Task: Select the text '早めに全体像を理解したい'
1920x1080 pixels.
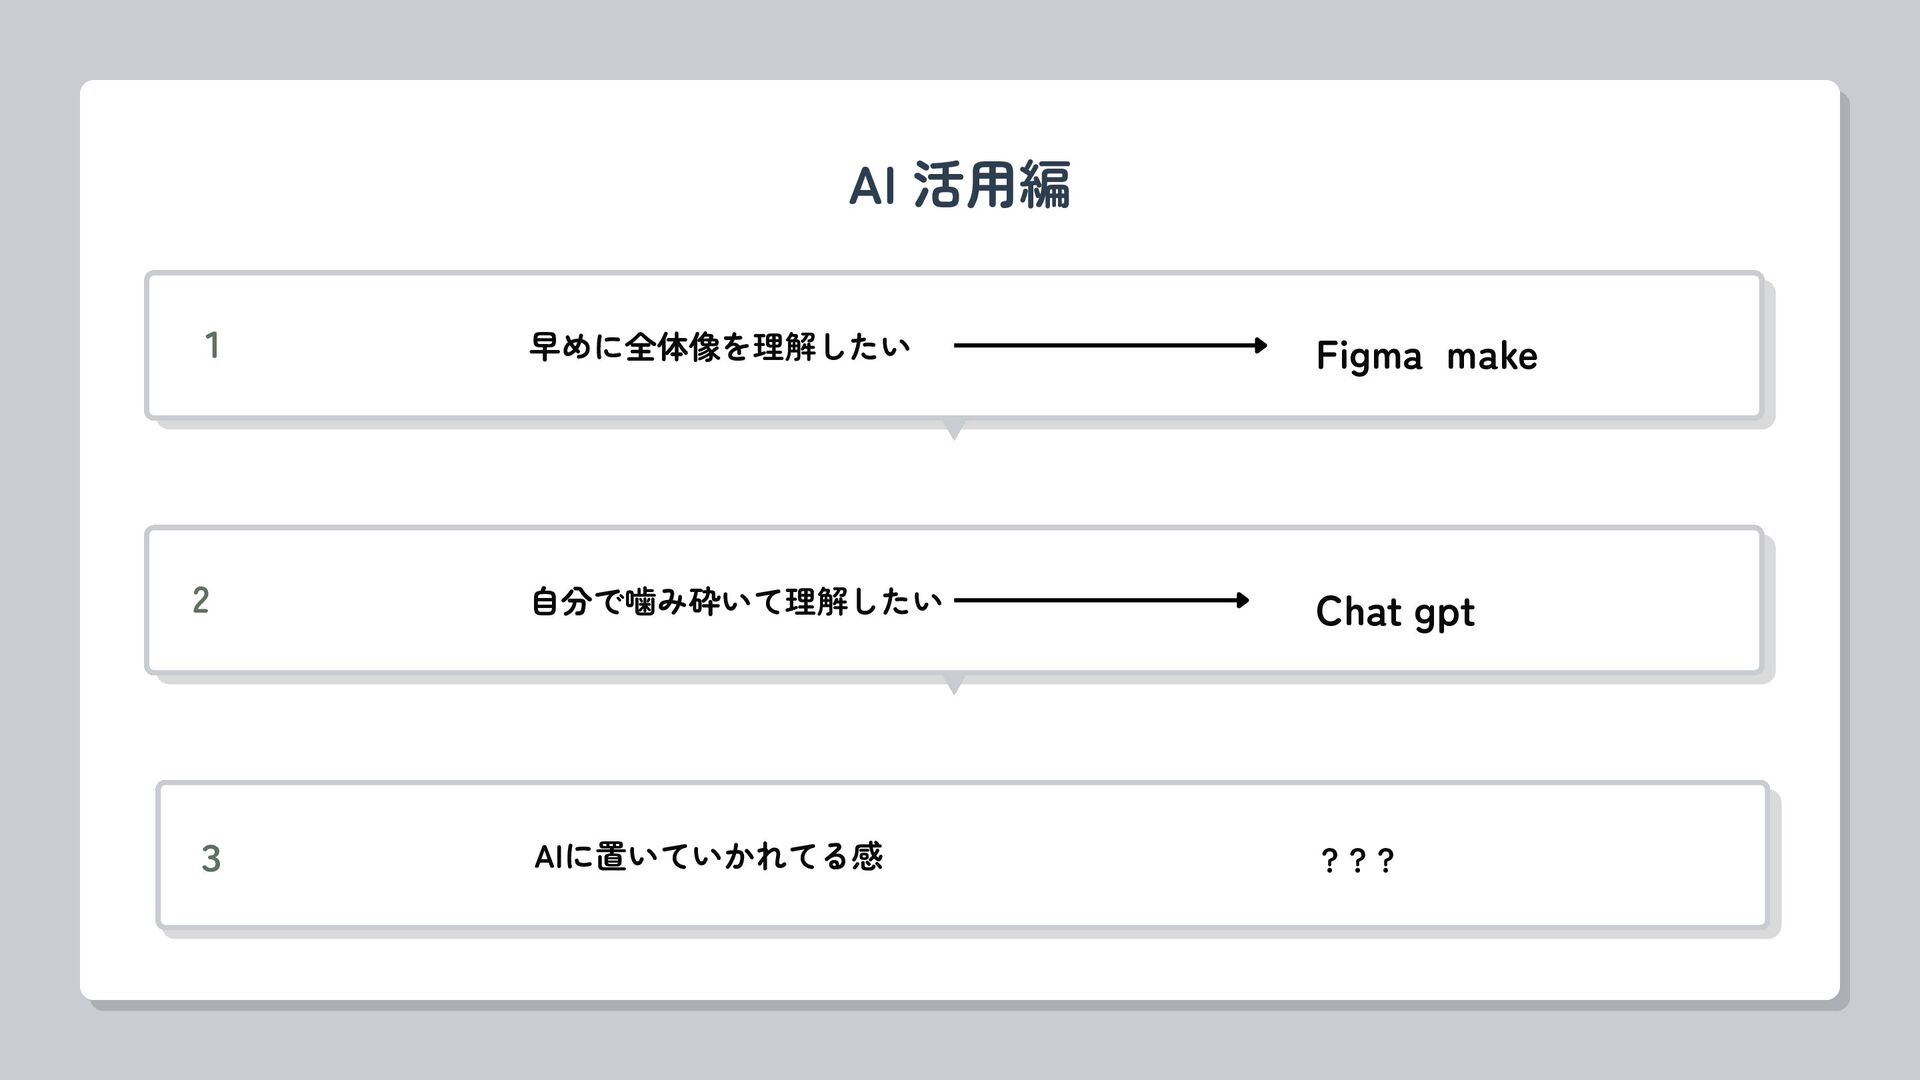Action: 719,347
